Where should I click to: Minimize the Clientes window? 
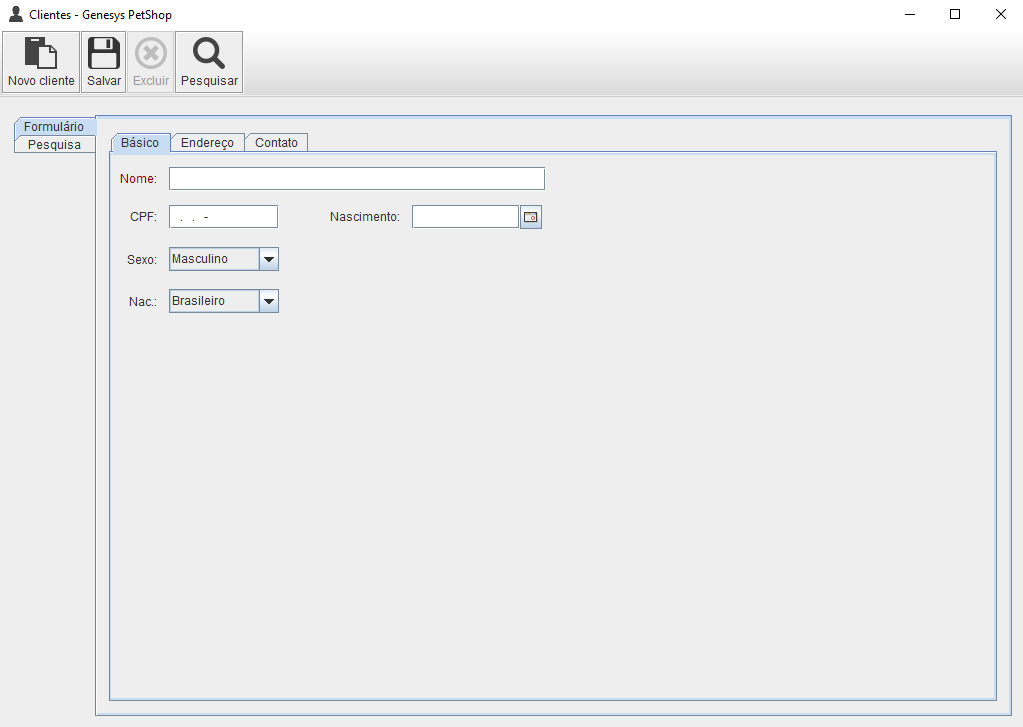910,15
